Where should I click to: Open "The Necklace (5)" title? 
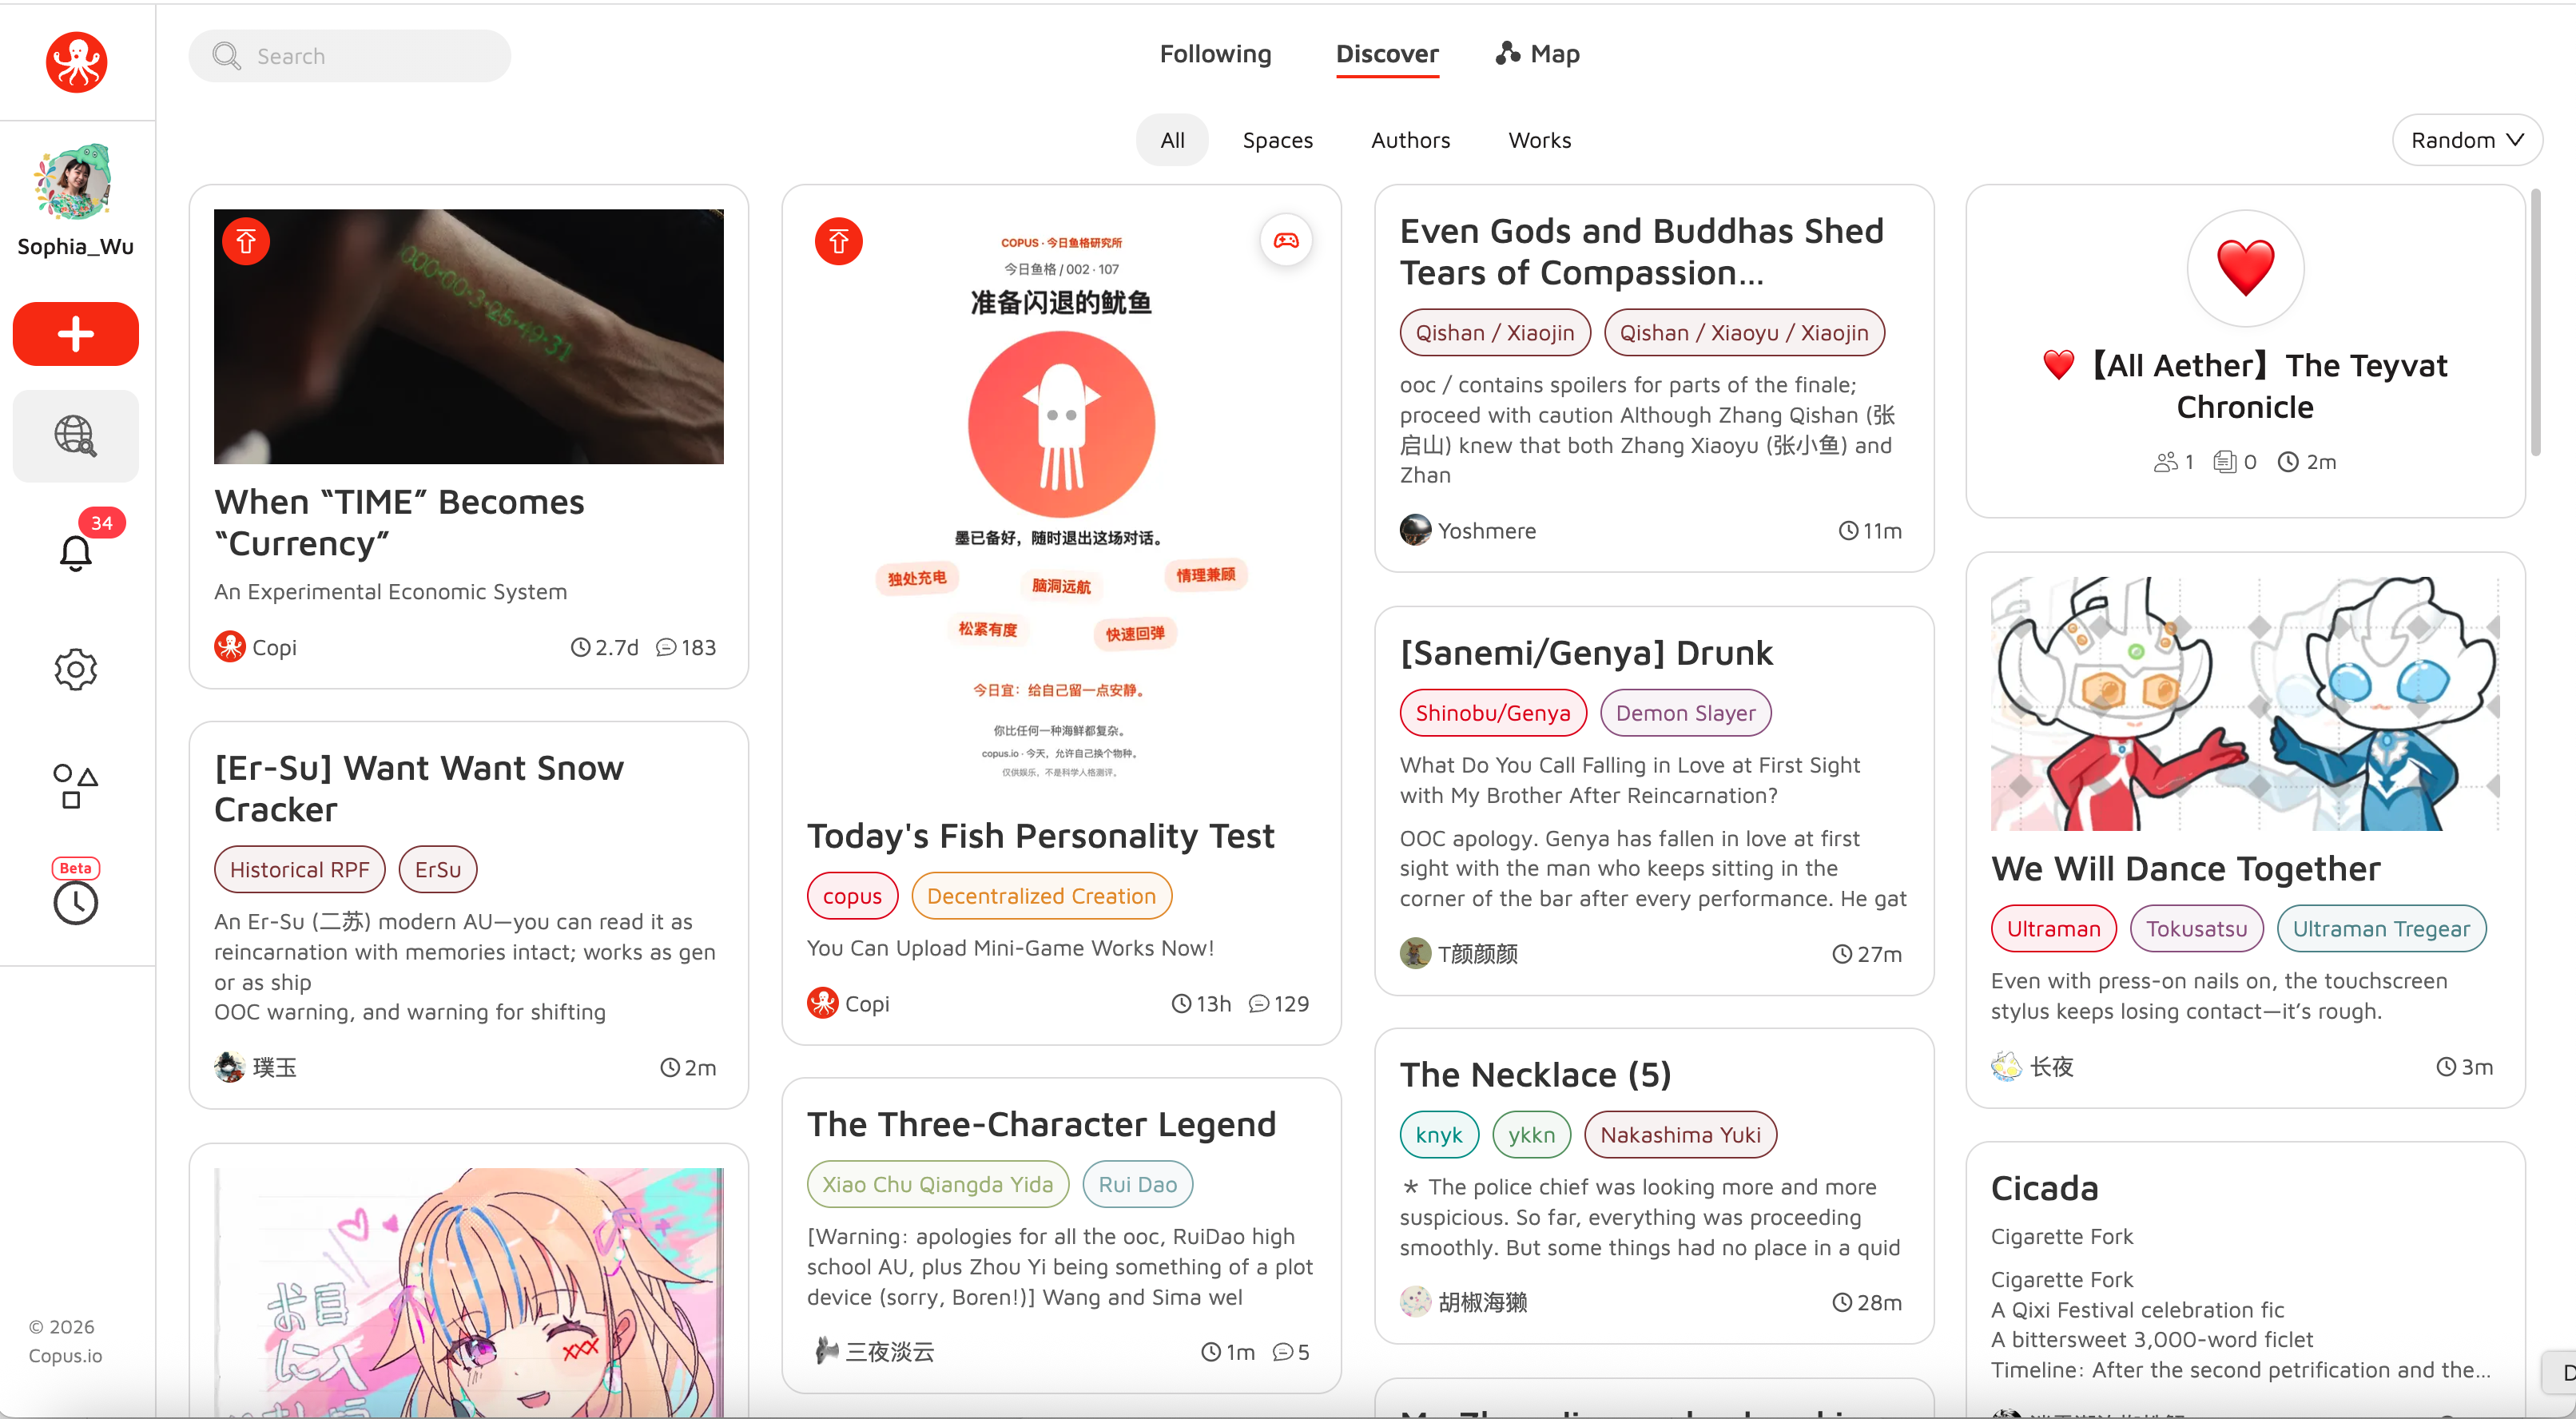point(1535,1075)
